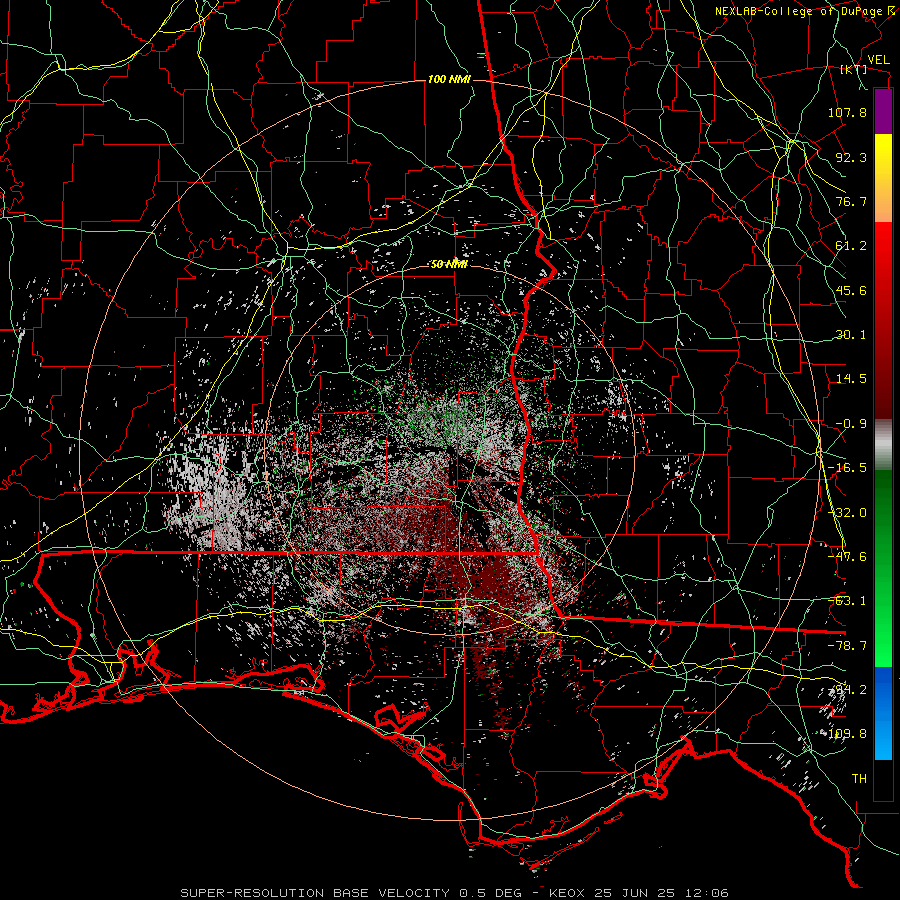Click the blue segment of color bar

point(883,713)
